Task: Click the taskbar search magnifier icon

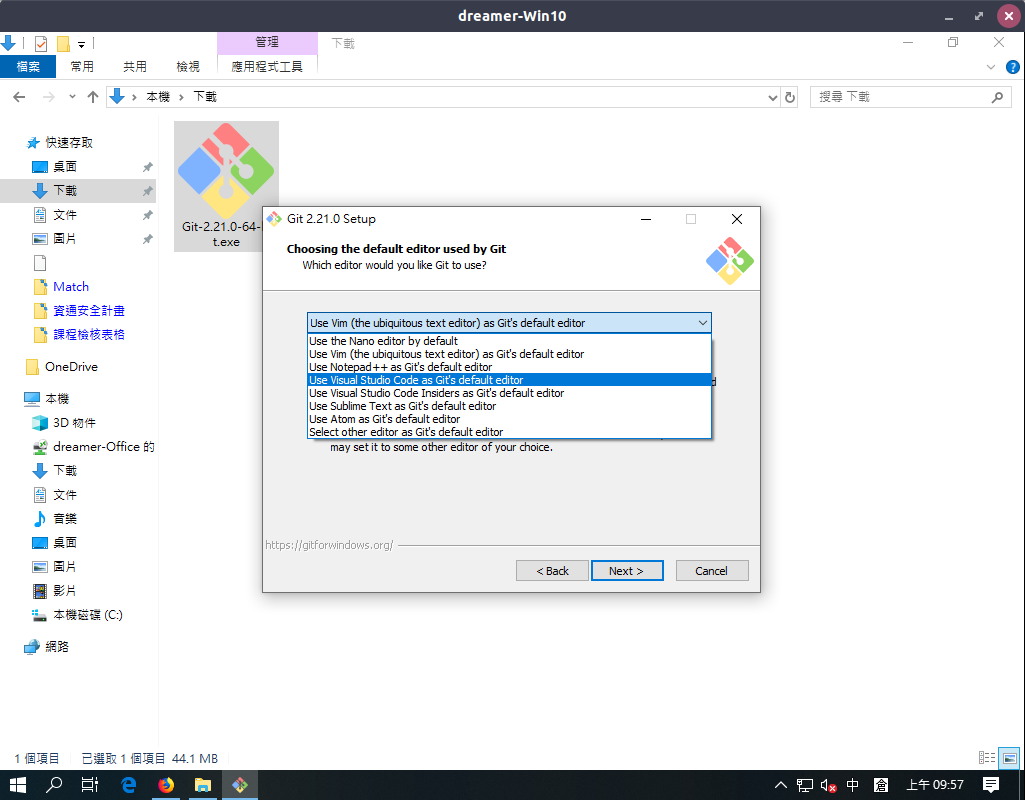Action: point(55,785)
